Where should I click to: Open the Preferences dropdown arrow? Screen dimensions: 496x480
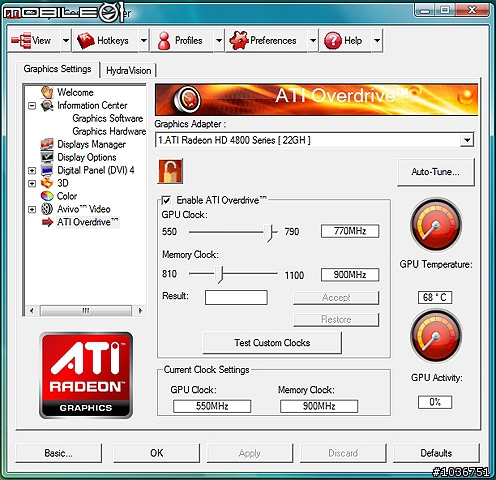tap(313, 41)
